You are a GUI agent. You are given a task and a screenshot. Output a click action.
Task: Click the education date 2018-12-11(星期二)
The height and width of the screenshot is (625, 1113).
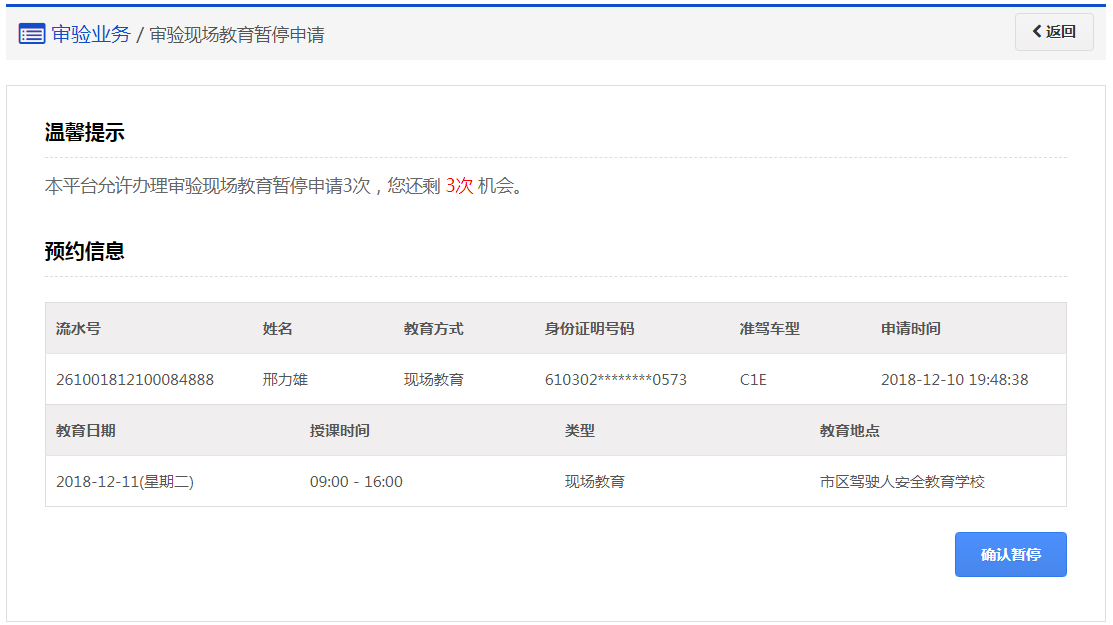pos(125,482)
